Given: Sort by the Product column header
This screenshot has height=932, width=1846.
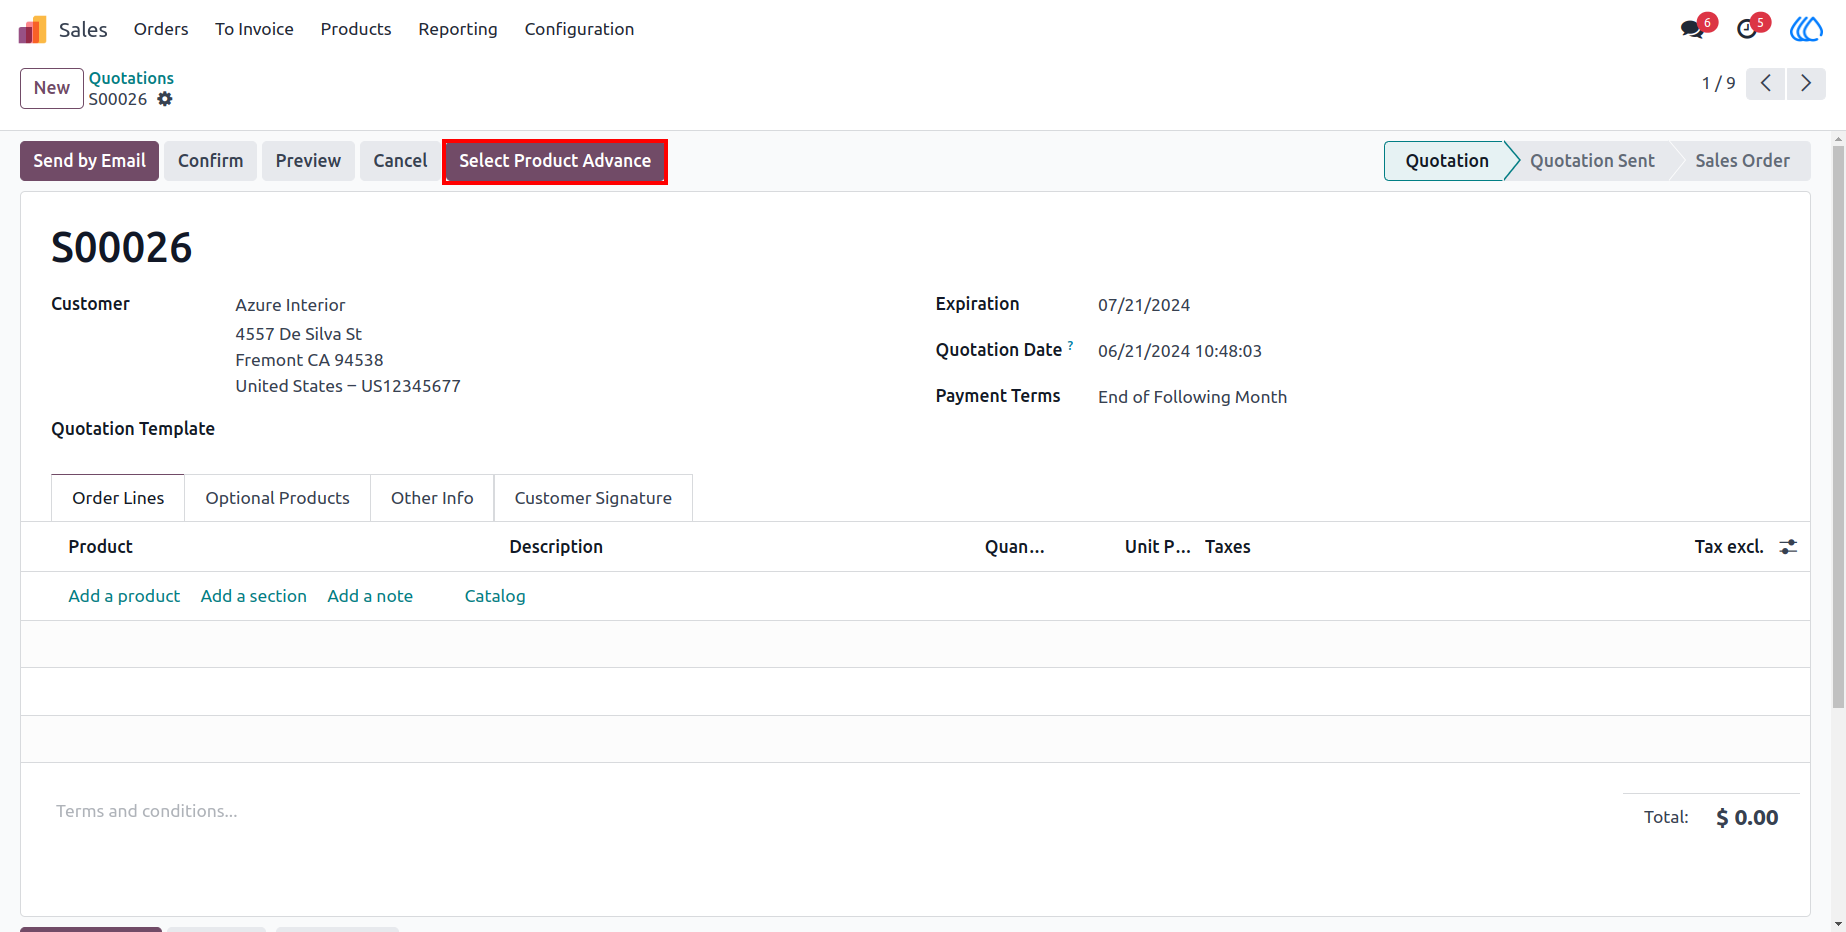Looking at the screenshot, I should pos(100,547).
